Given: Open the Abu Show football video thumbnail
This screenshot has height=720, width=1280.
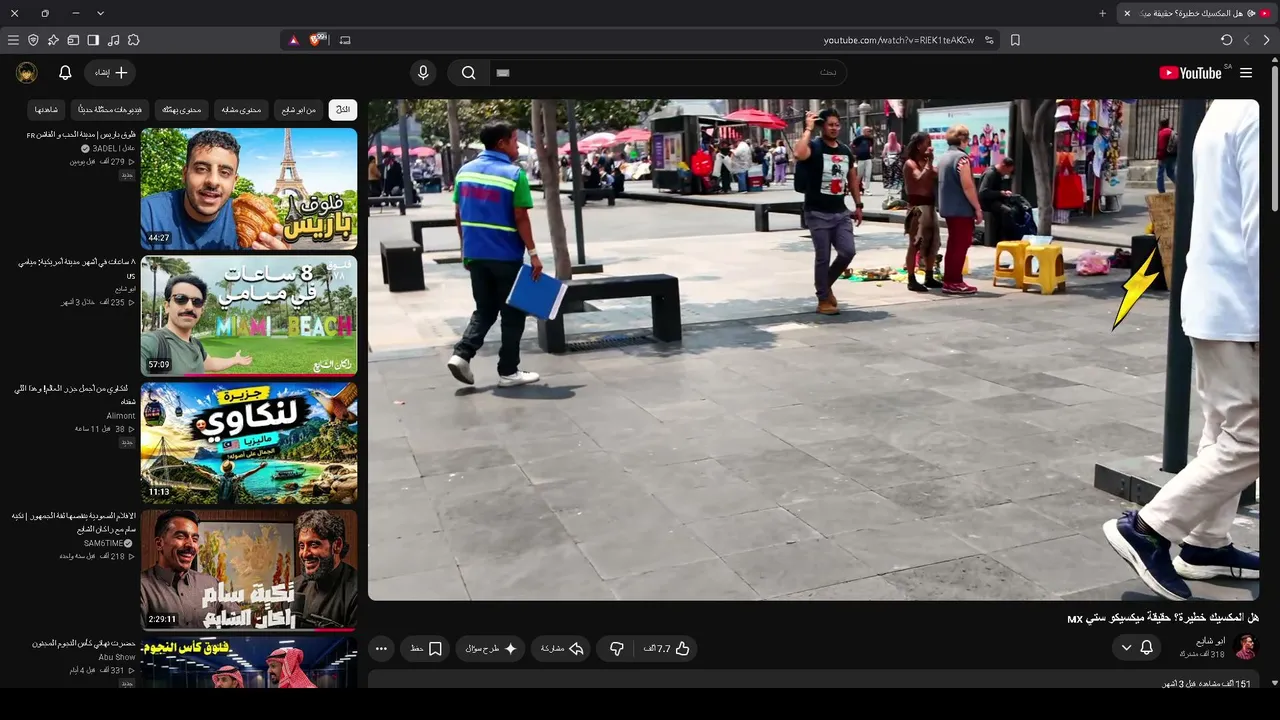Looking at the screenshot, I should coord(249,662).
